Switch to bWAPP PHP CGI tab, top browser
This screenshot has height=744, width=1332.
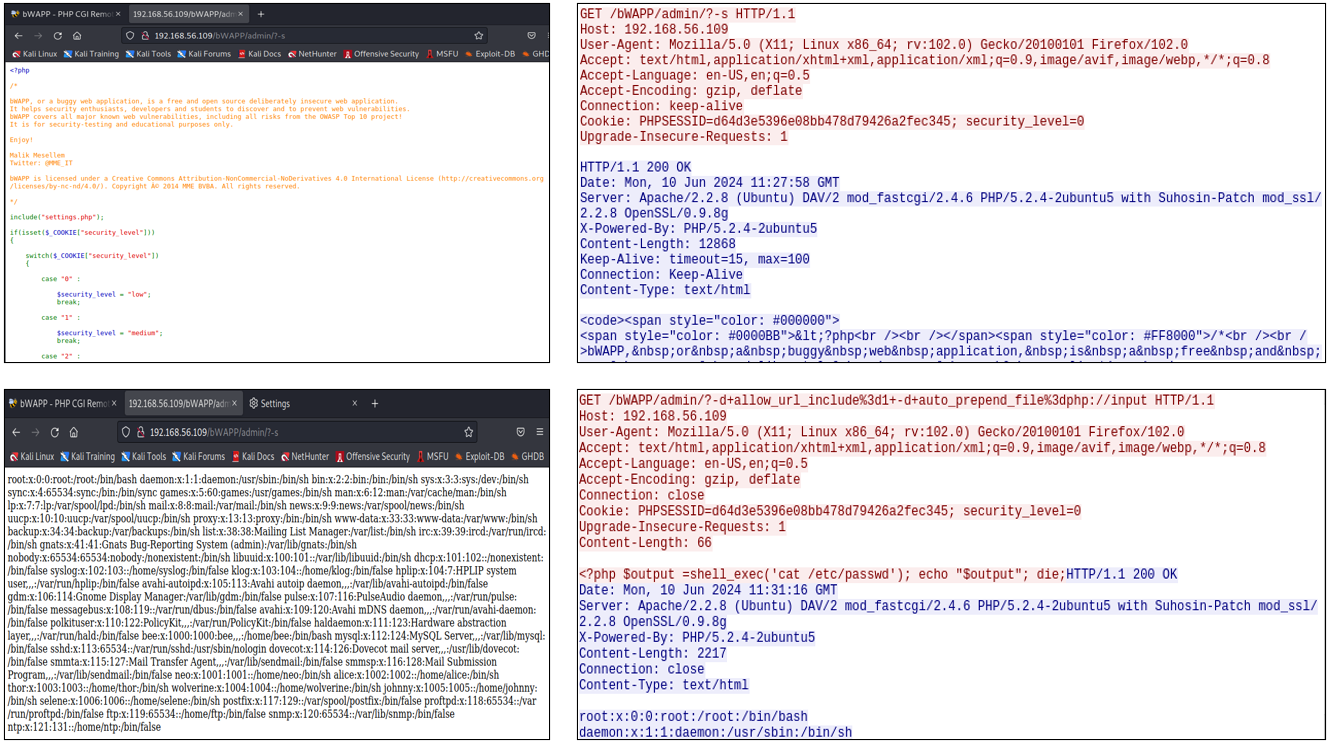pos(64,14)
